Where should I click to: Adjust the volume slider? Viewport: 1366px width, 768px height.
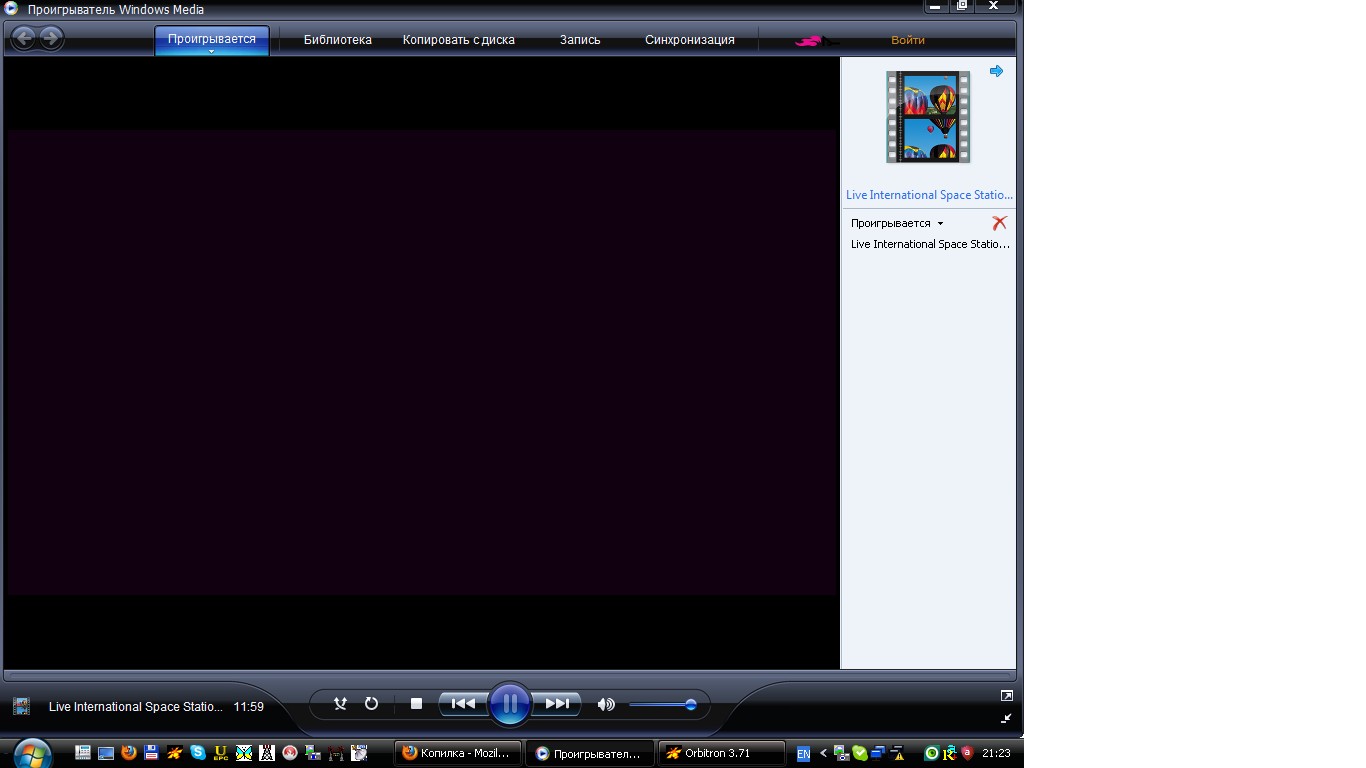point(663,705)
